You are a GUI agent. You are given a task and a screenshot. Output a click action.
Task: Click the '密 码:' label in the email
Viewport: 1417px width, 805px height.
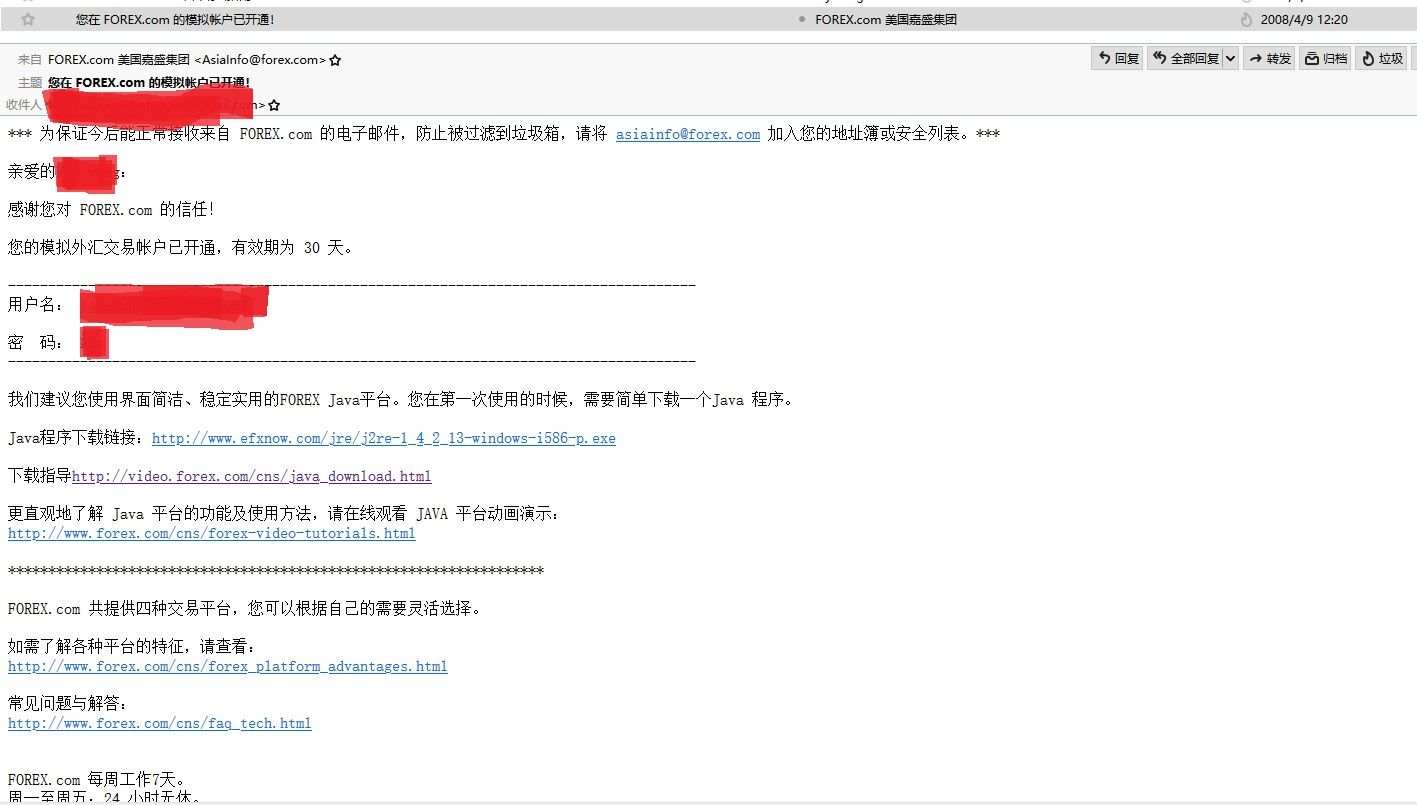(x=36, y=343)
